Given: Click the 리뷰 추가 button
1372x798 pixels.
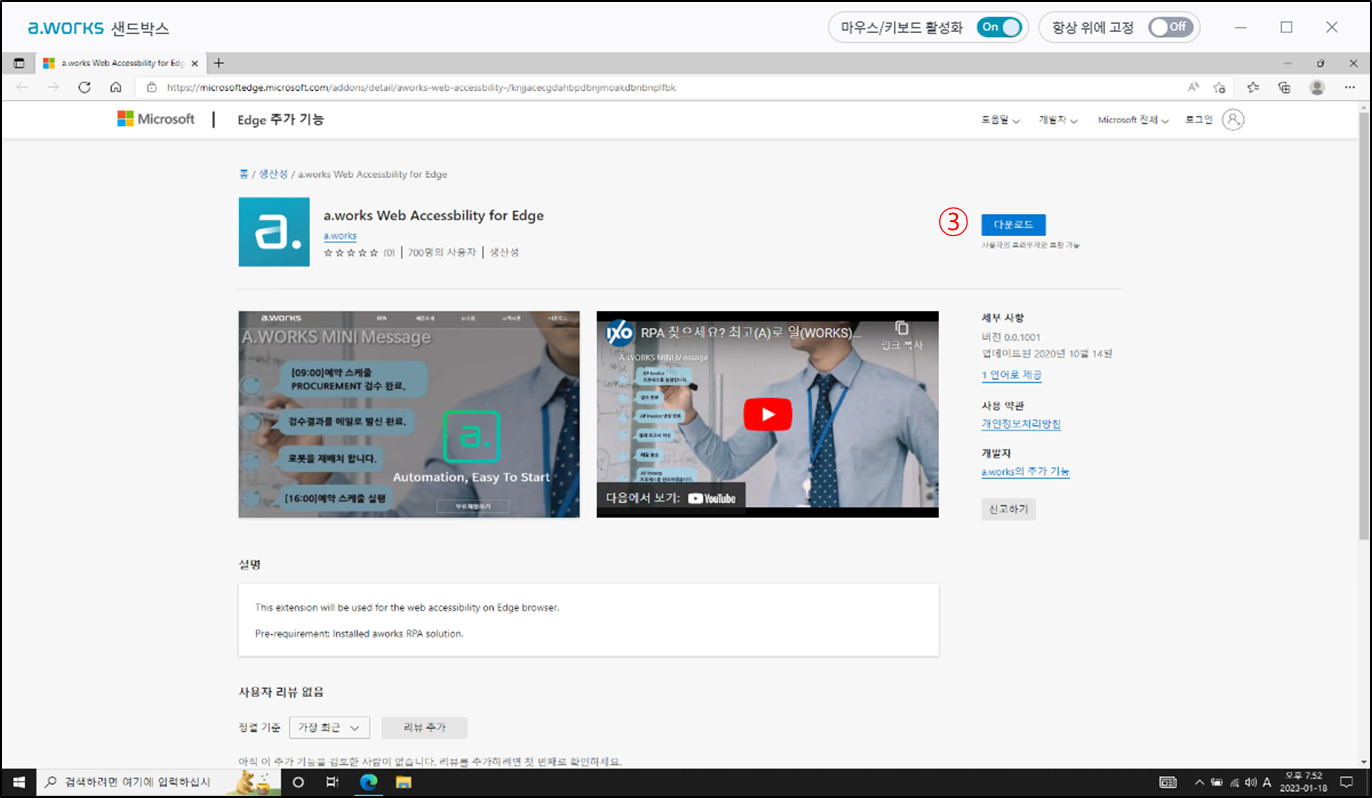Looking at the screenshot, I should pyautogui.click(x=425, y=727).
